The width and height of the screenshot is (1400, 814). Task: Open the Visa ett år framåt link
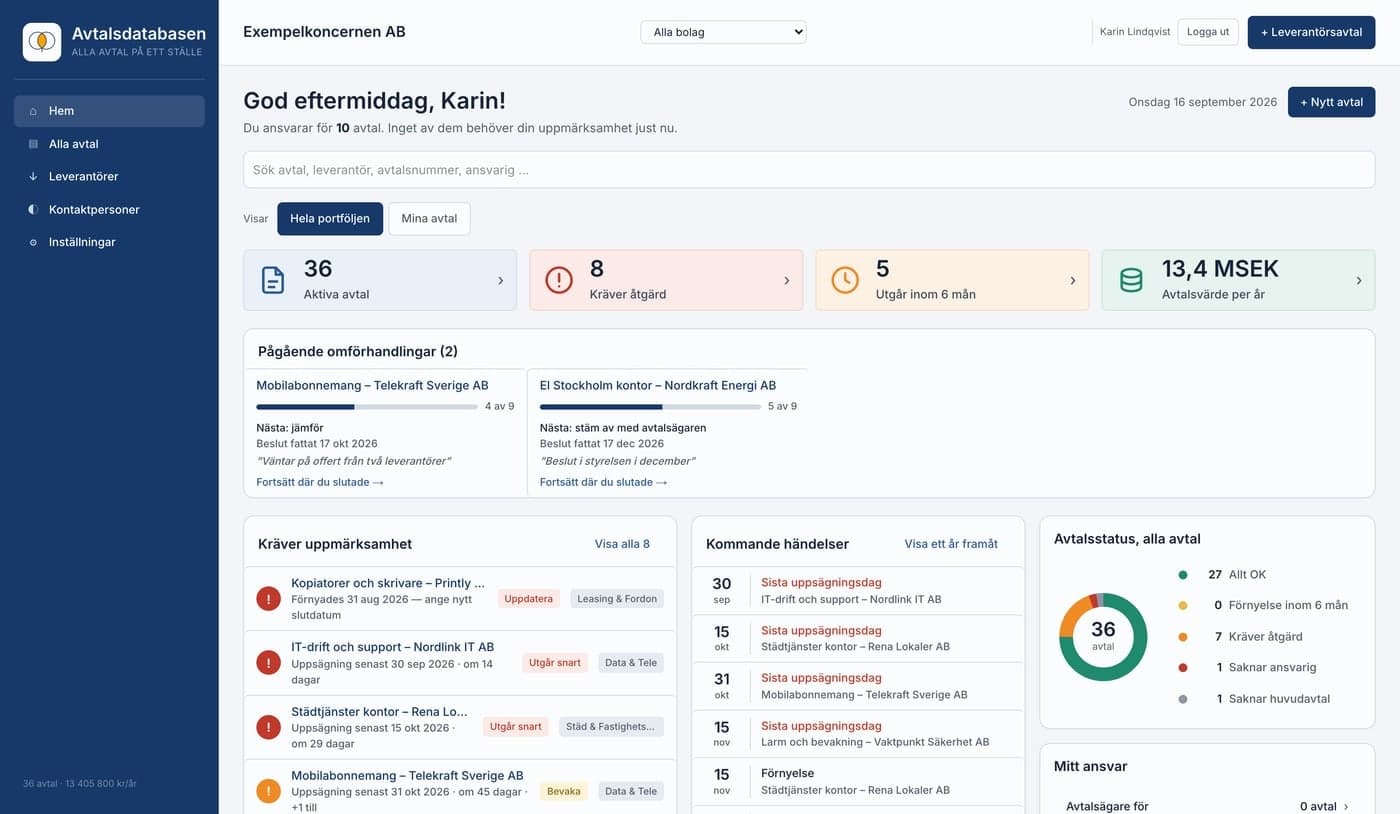(x=951, y=544)
